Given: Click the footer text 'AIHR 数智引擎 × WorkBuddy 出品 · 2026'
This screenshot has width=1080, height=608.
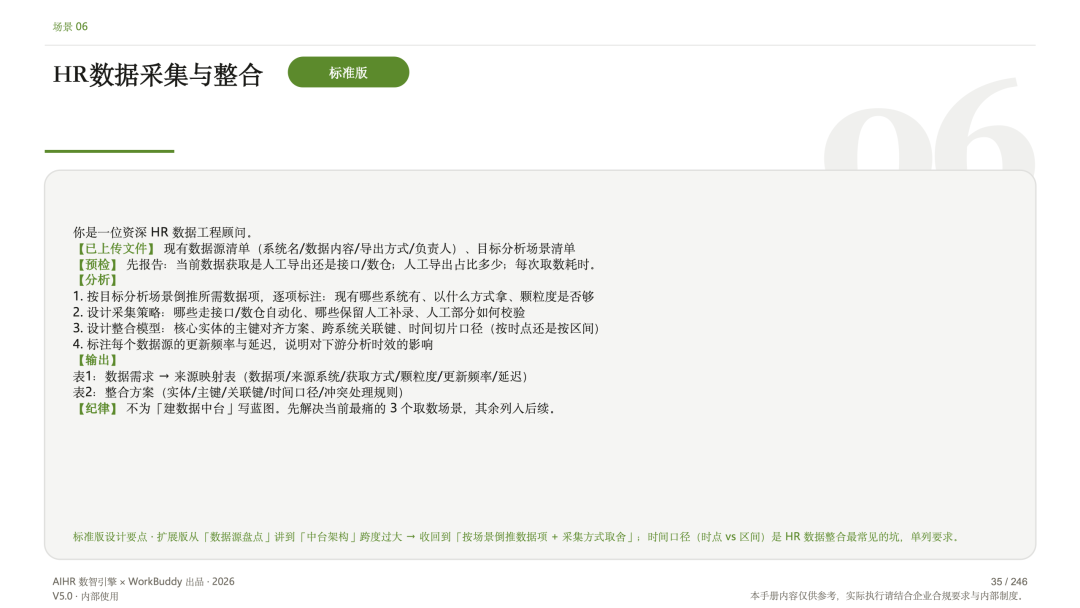Looking at the screenshot, I should click(143, 582).
